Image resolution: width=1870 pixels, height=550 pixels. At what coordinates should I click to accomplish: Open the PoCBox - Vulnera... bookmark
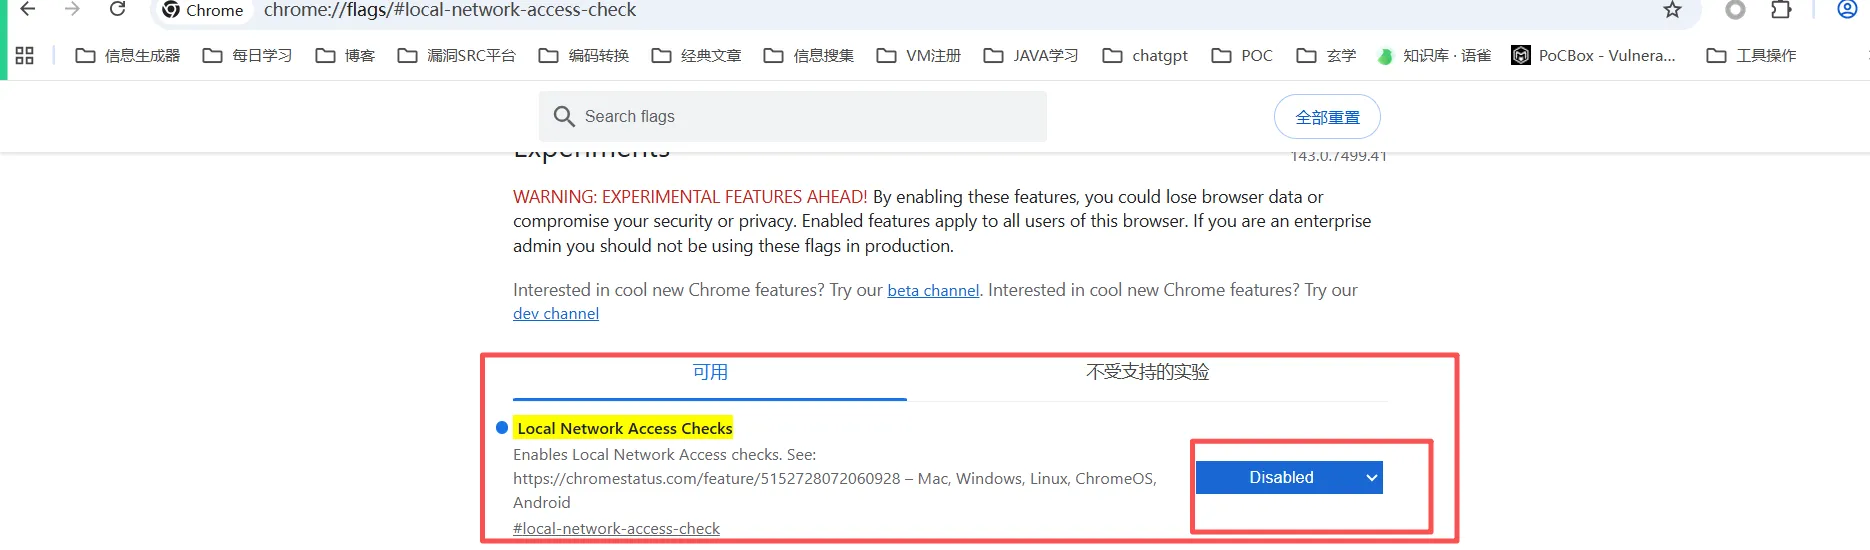pyautogui.click(x=1594, y=55)
